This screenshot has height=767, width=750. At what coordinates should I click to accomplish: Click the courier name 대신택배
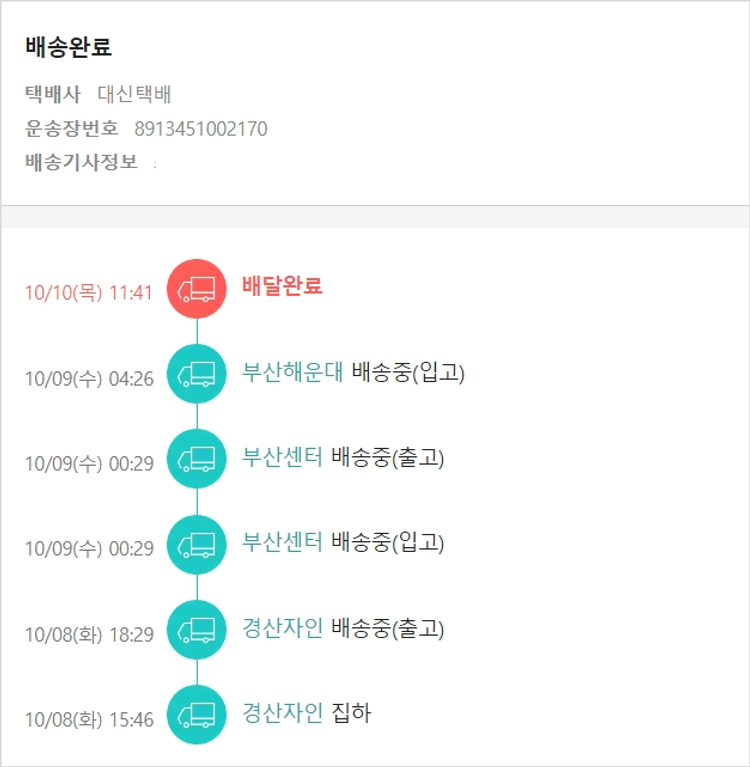135,95
